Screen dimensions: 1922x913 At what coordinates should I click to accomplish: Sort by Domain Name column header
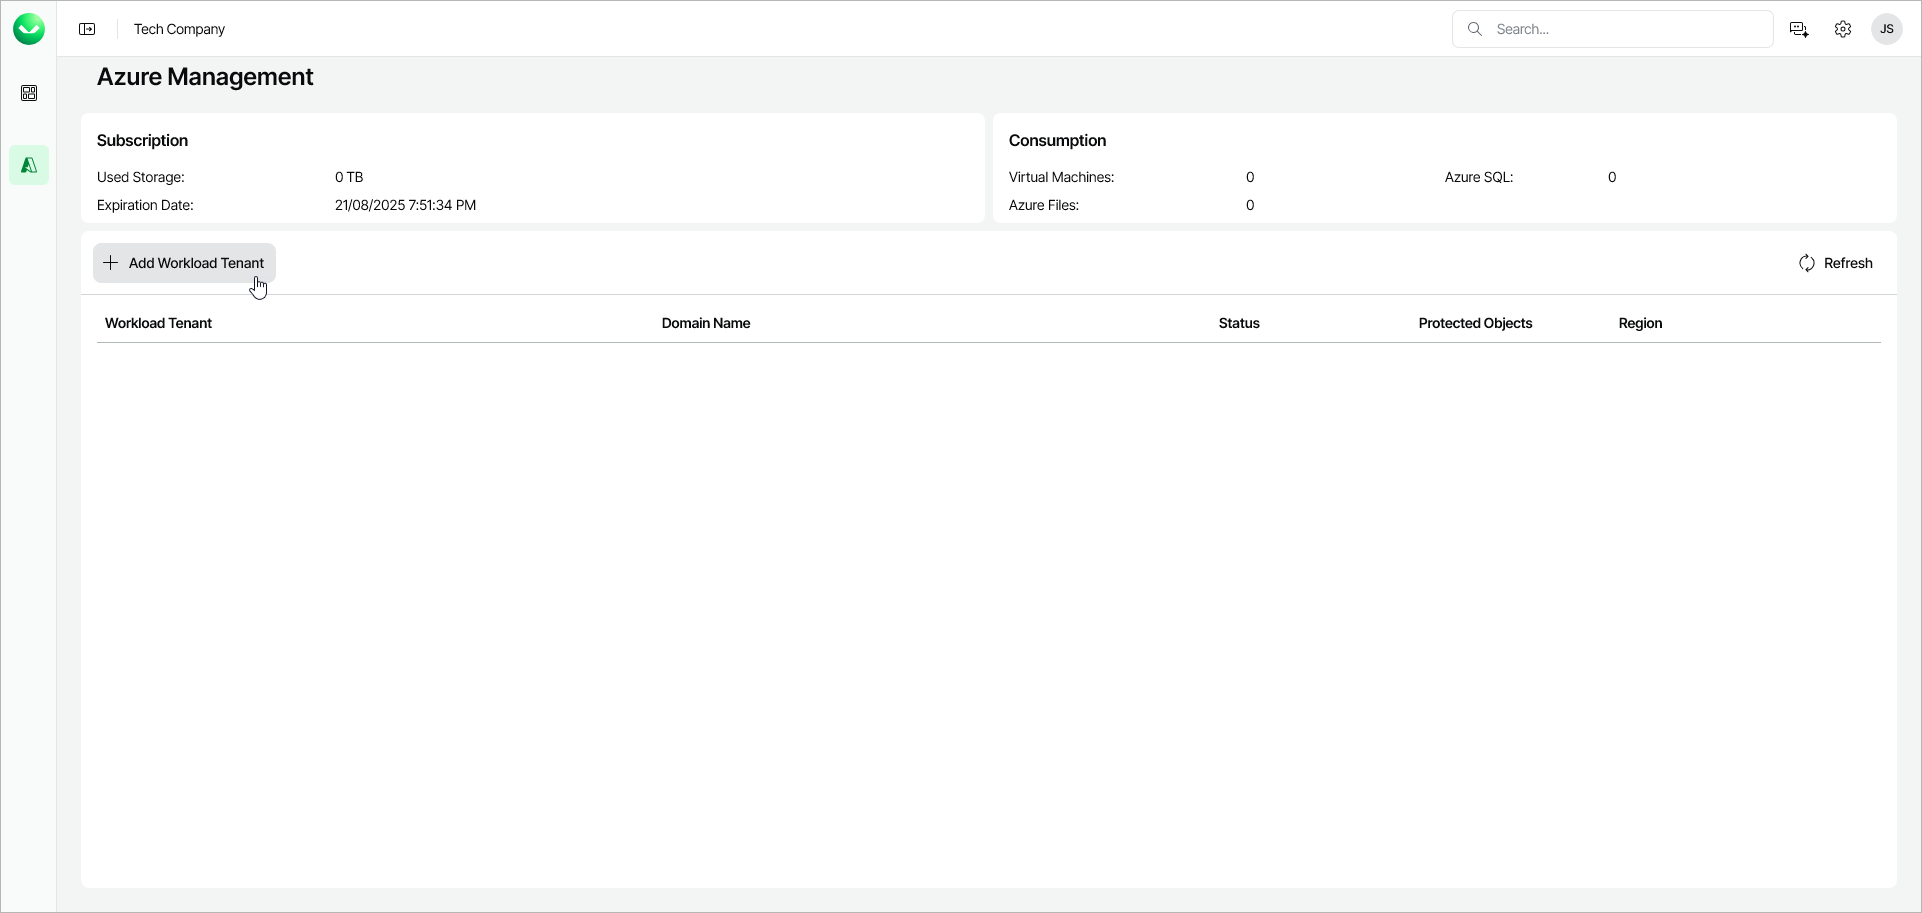706,323
